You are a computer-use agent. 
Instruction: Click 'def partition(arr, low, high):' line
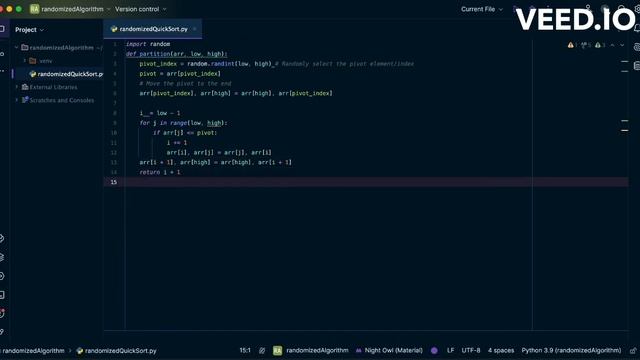176,54
